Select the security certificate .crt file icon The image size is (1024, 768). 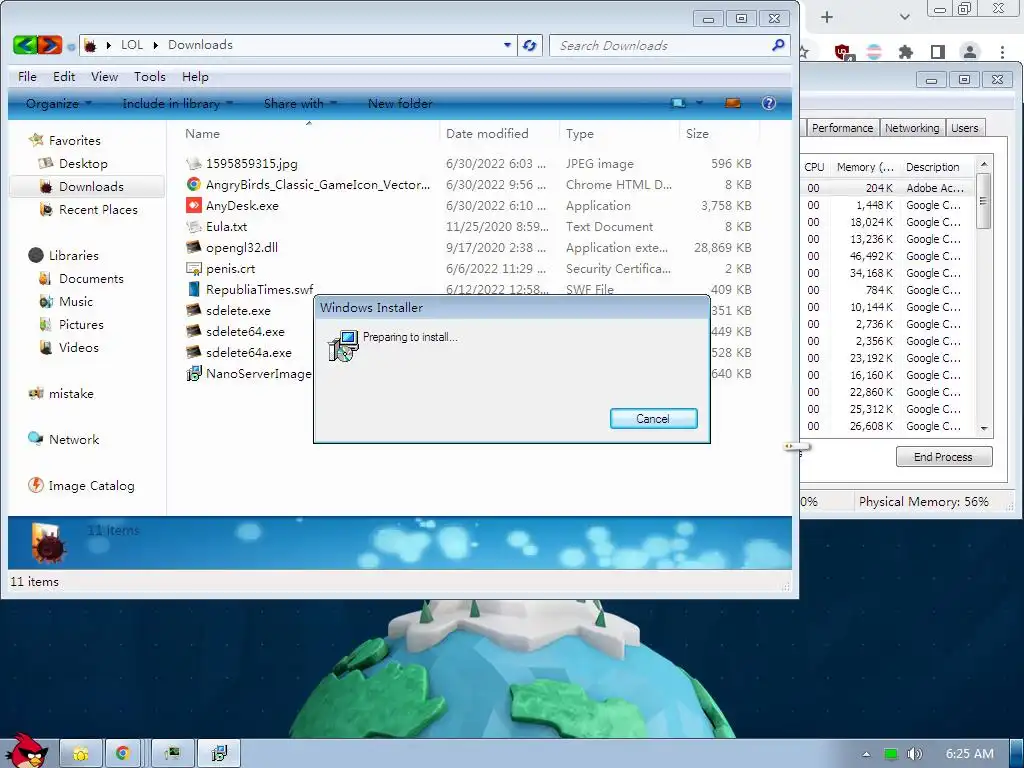coord(193,268)
